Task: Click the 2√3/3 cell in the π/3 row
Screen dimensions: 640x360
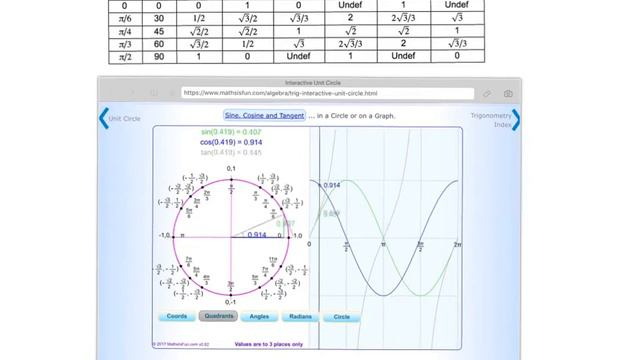Action: coord(350,44)
